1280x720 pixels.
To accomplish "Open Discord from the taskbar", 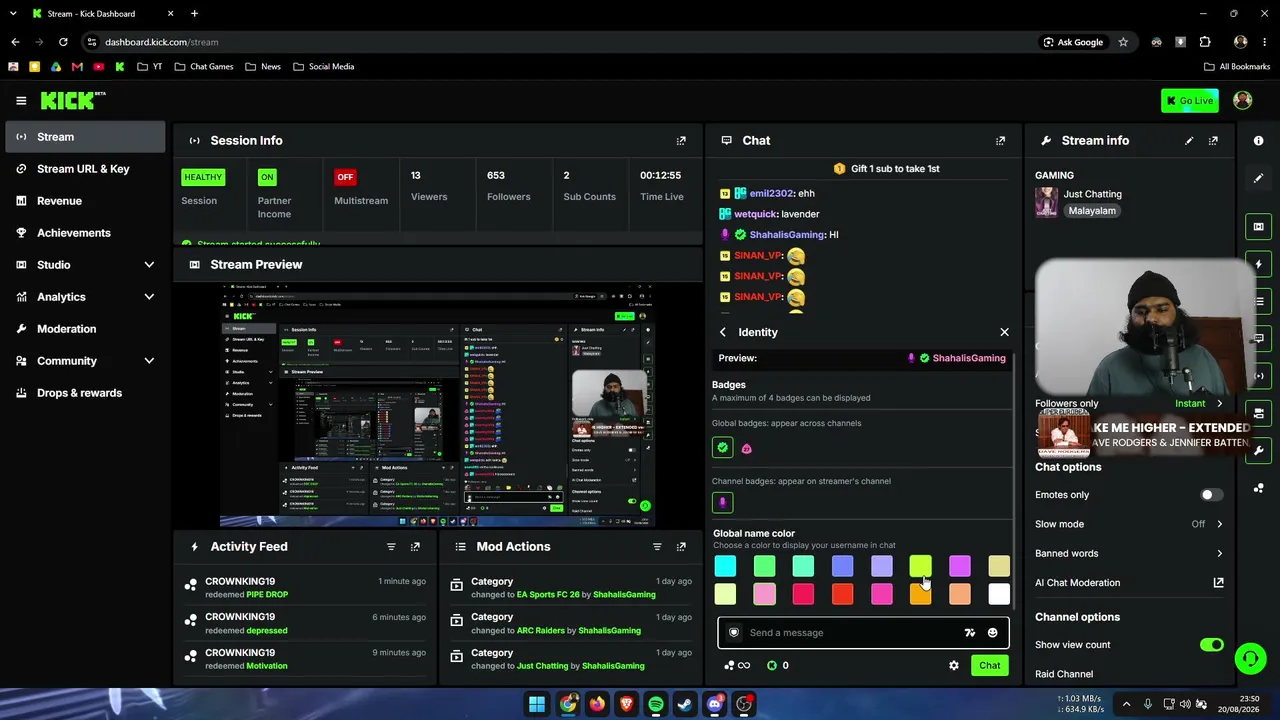I will (714, 704).
